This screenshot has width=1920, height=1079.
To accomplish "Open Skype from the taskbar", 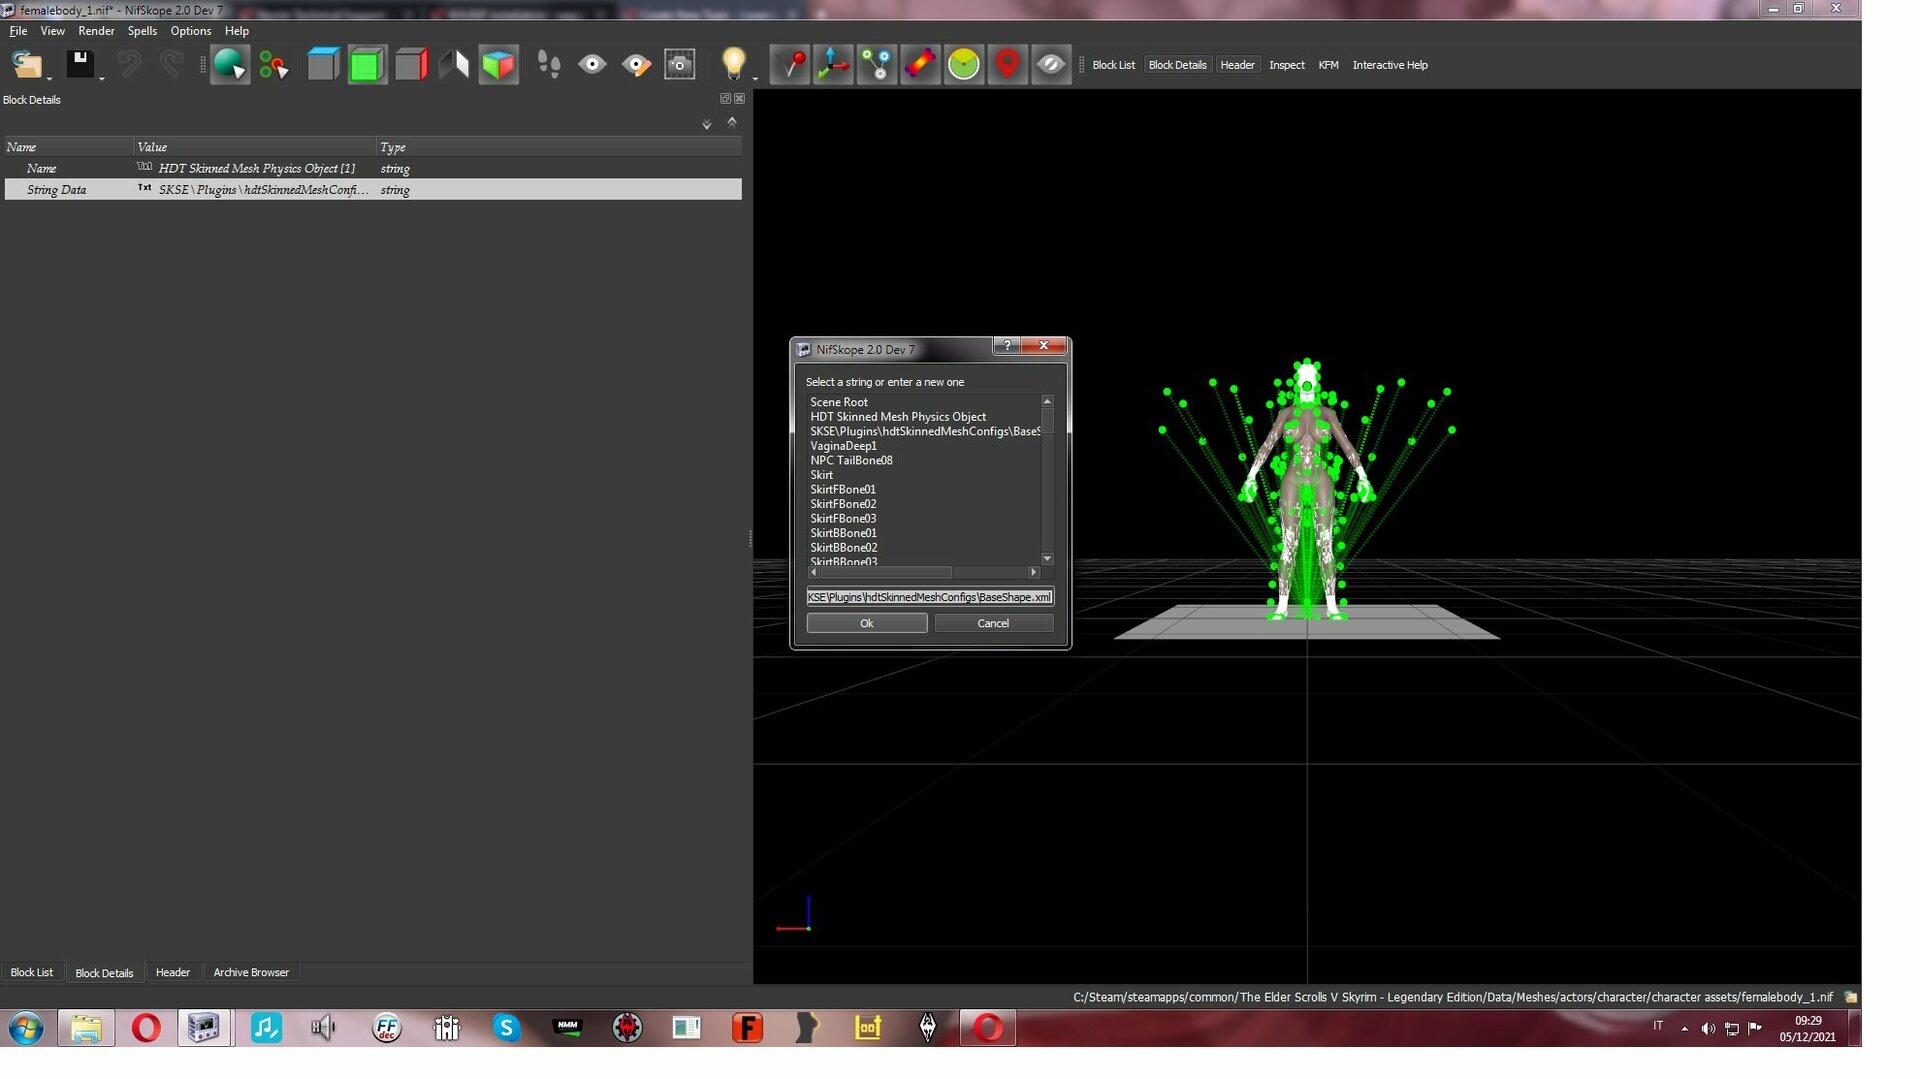I will click(506, 1027).
